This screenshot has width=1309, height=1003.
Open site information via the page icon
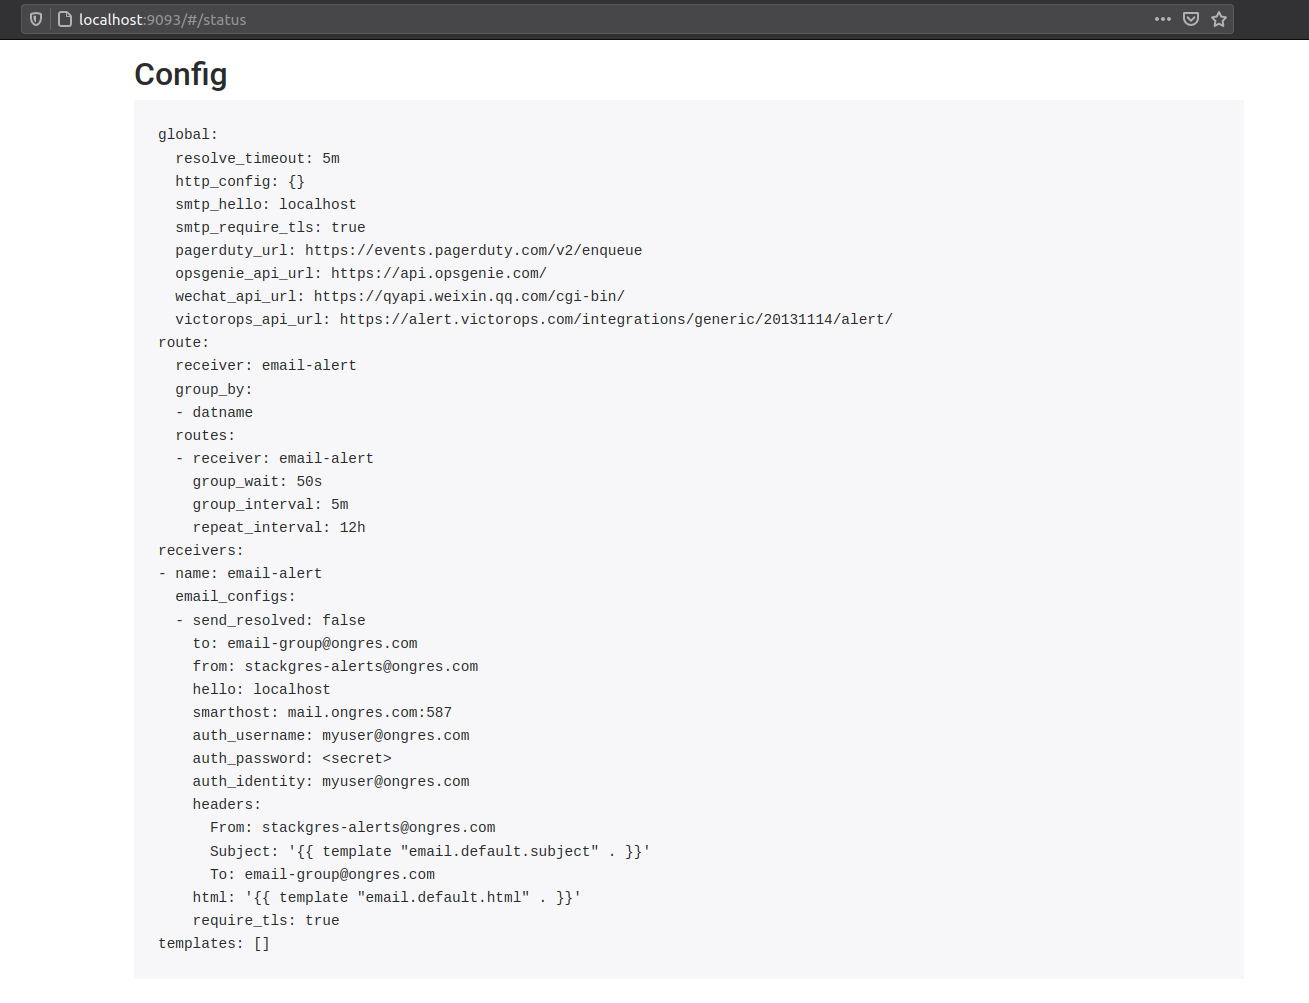point(64,19)
